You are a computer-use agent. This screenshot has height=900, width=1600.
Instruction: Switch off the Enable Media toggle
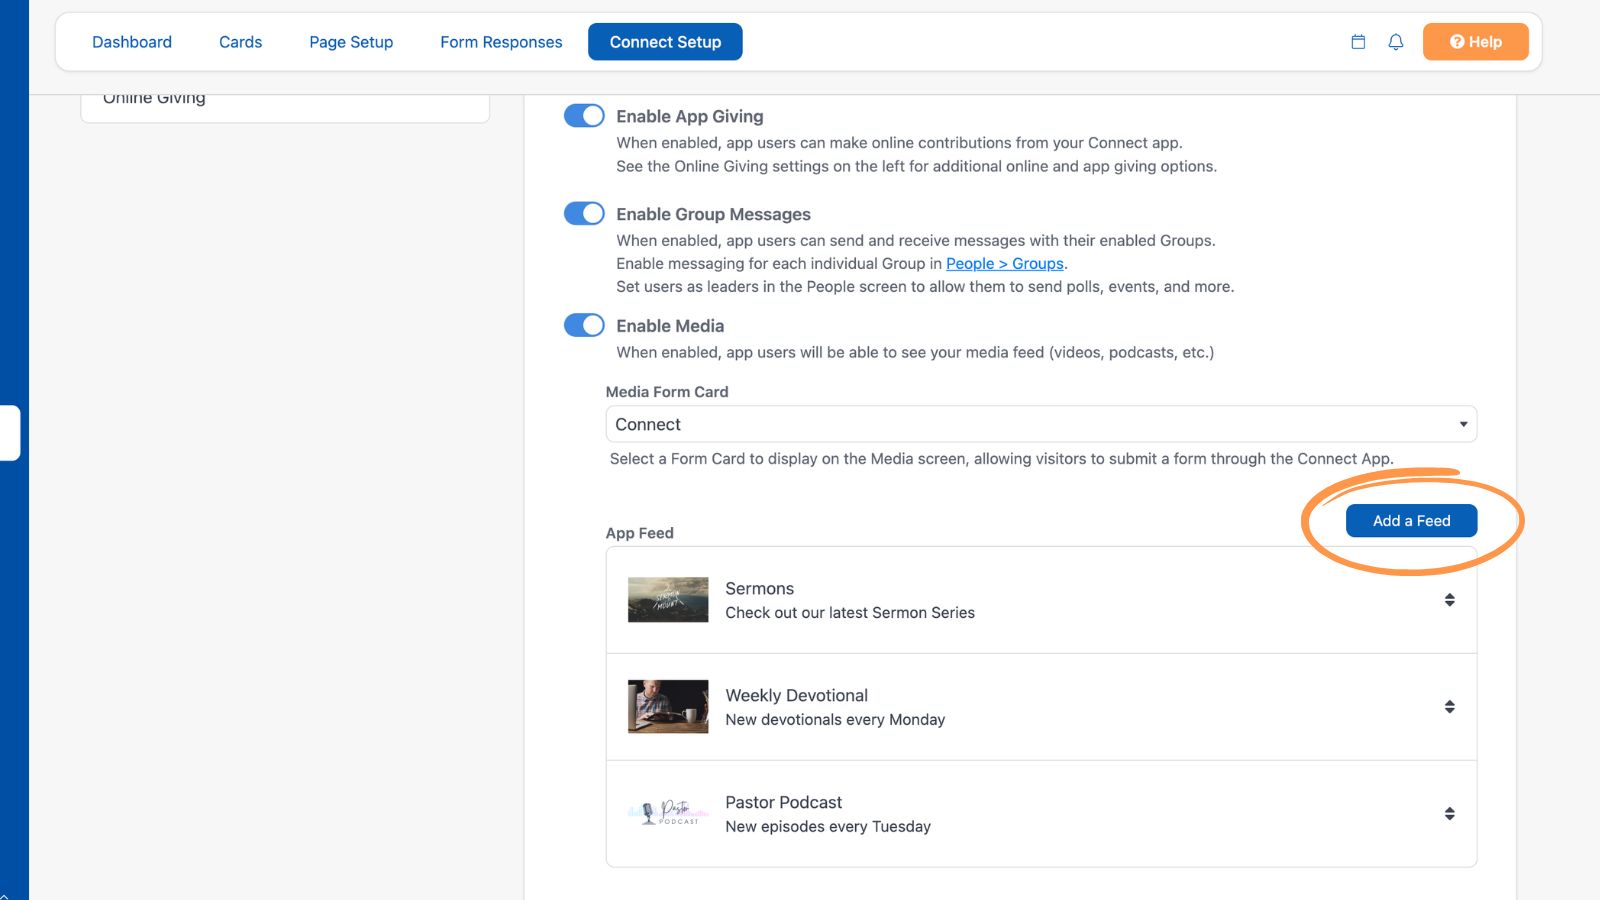584,326
